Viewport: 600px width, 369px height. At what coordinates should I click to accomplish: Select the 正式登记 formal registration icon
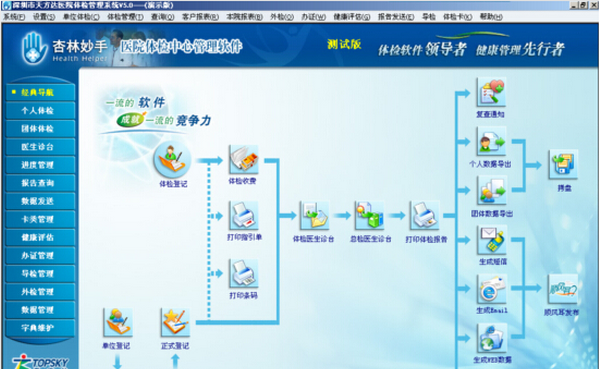coord(175,323)
